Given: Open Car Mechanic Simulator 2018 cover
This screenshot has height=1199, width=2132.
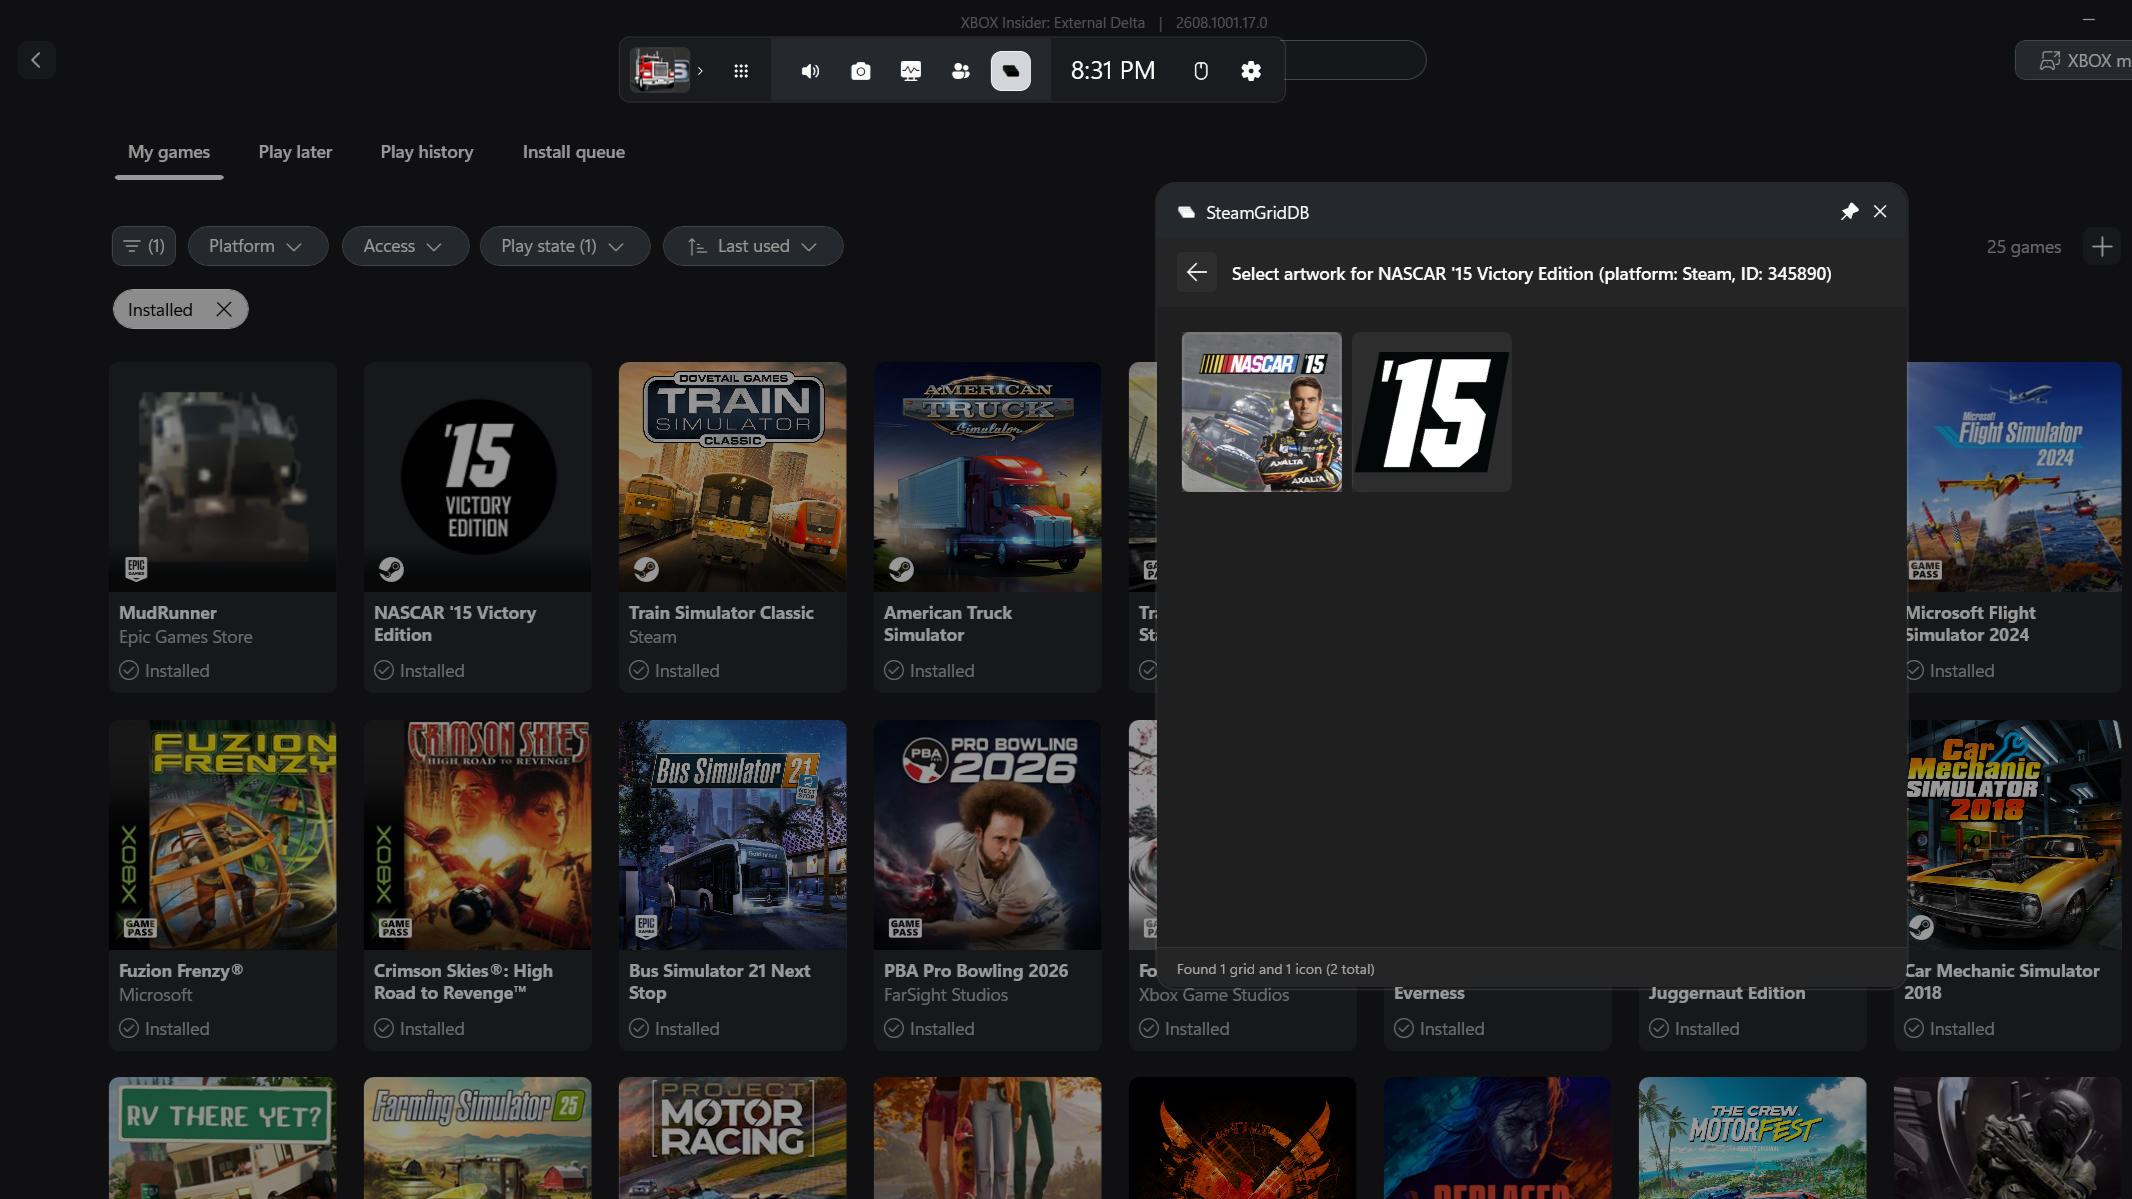Looking at the screenshot, I should coord(2015,835).
